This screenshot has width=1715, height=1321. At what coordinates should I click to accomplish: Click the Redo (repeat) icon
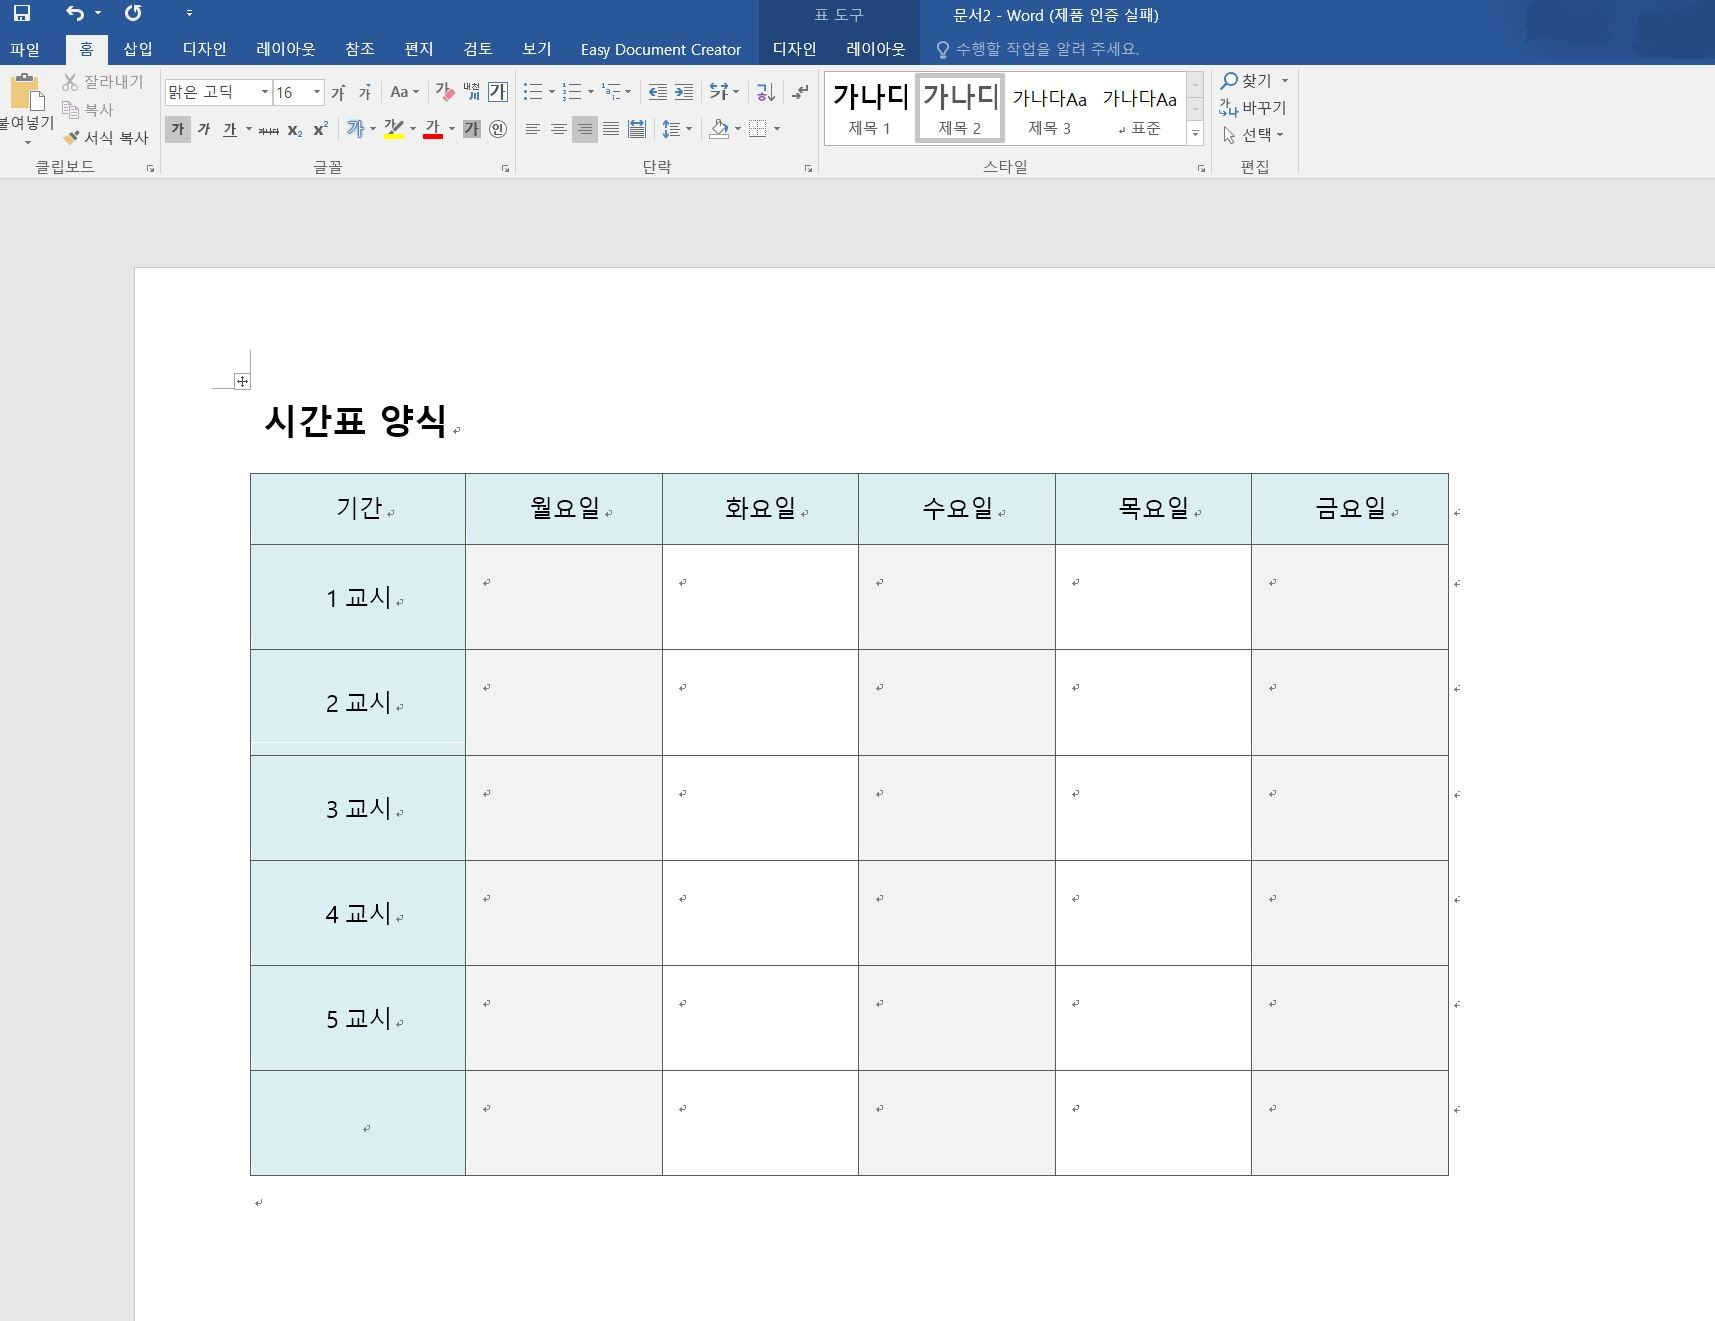point(133,13)
